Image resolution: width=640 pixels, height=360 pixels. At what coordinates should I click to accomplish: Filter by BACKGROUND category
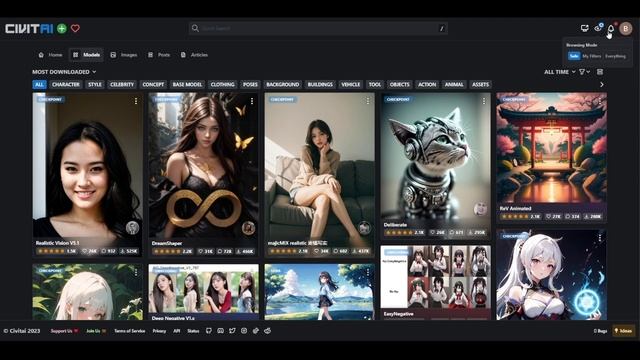282,84
